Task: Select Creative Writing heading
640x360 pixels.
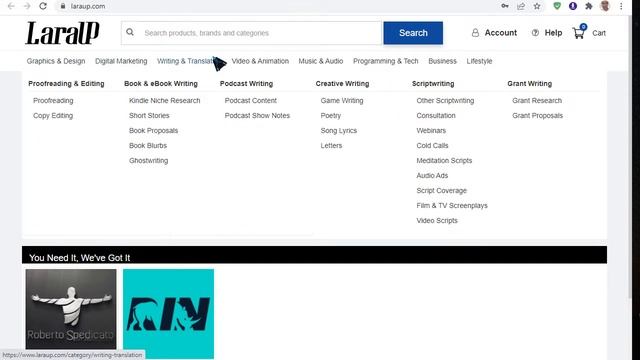Action: point(342,84)
